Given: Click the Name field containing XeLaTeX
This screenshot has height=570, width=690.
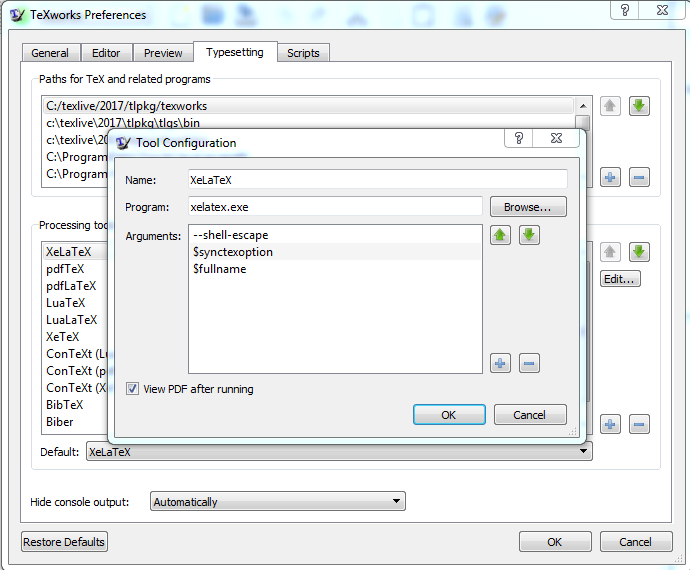Looking at the screenshot, I should point(378,180).
